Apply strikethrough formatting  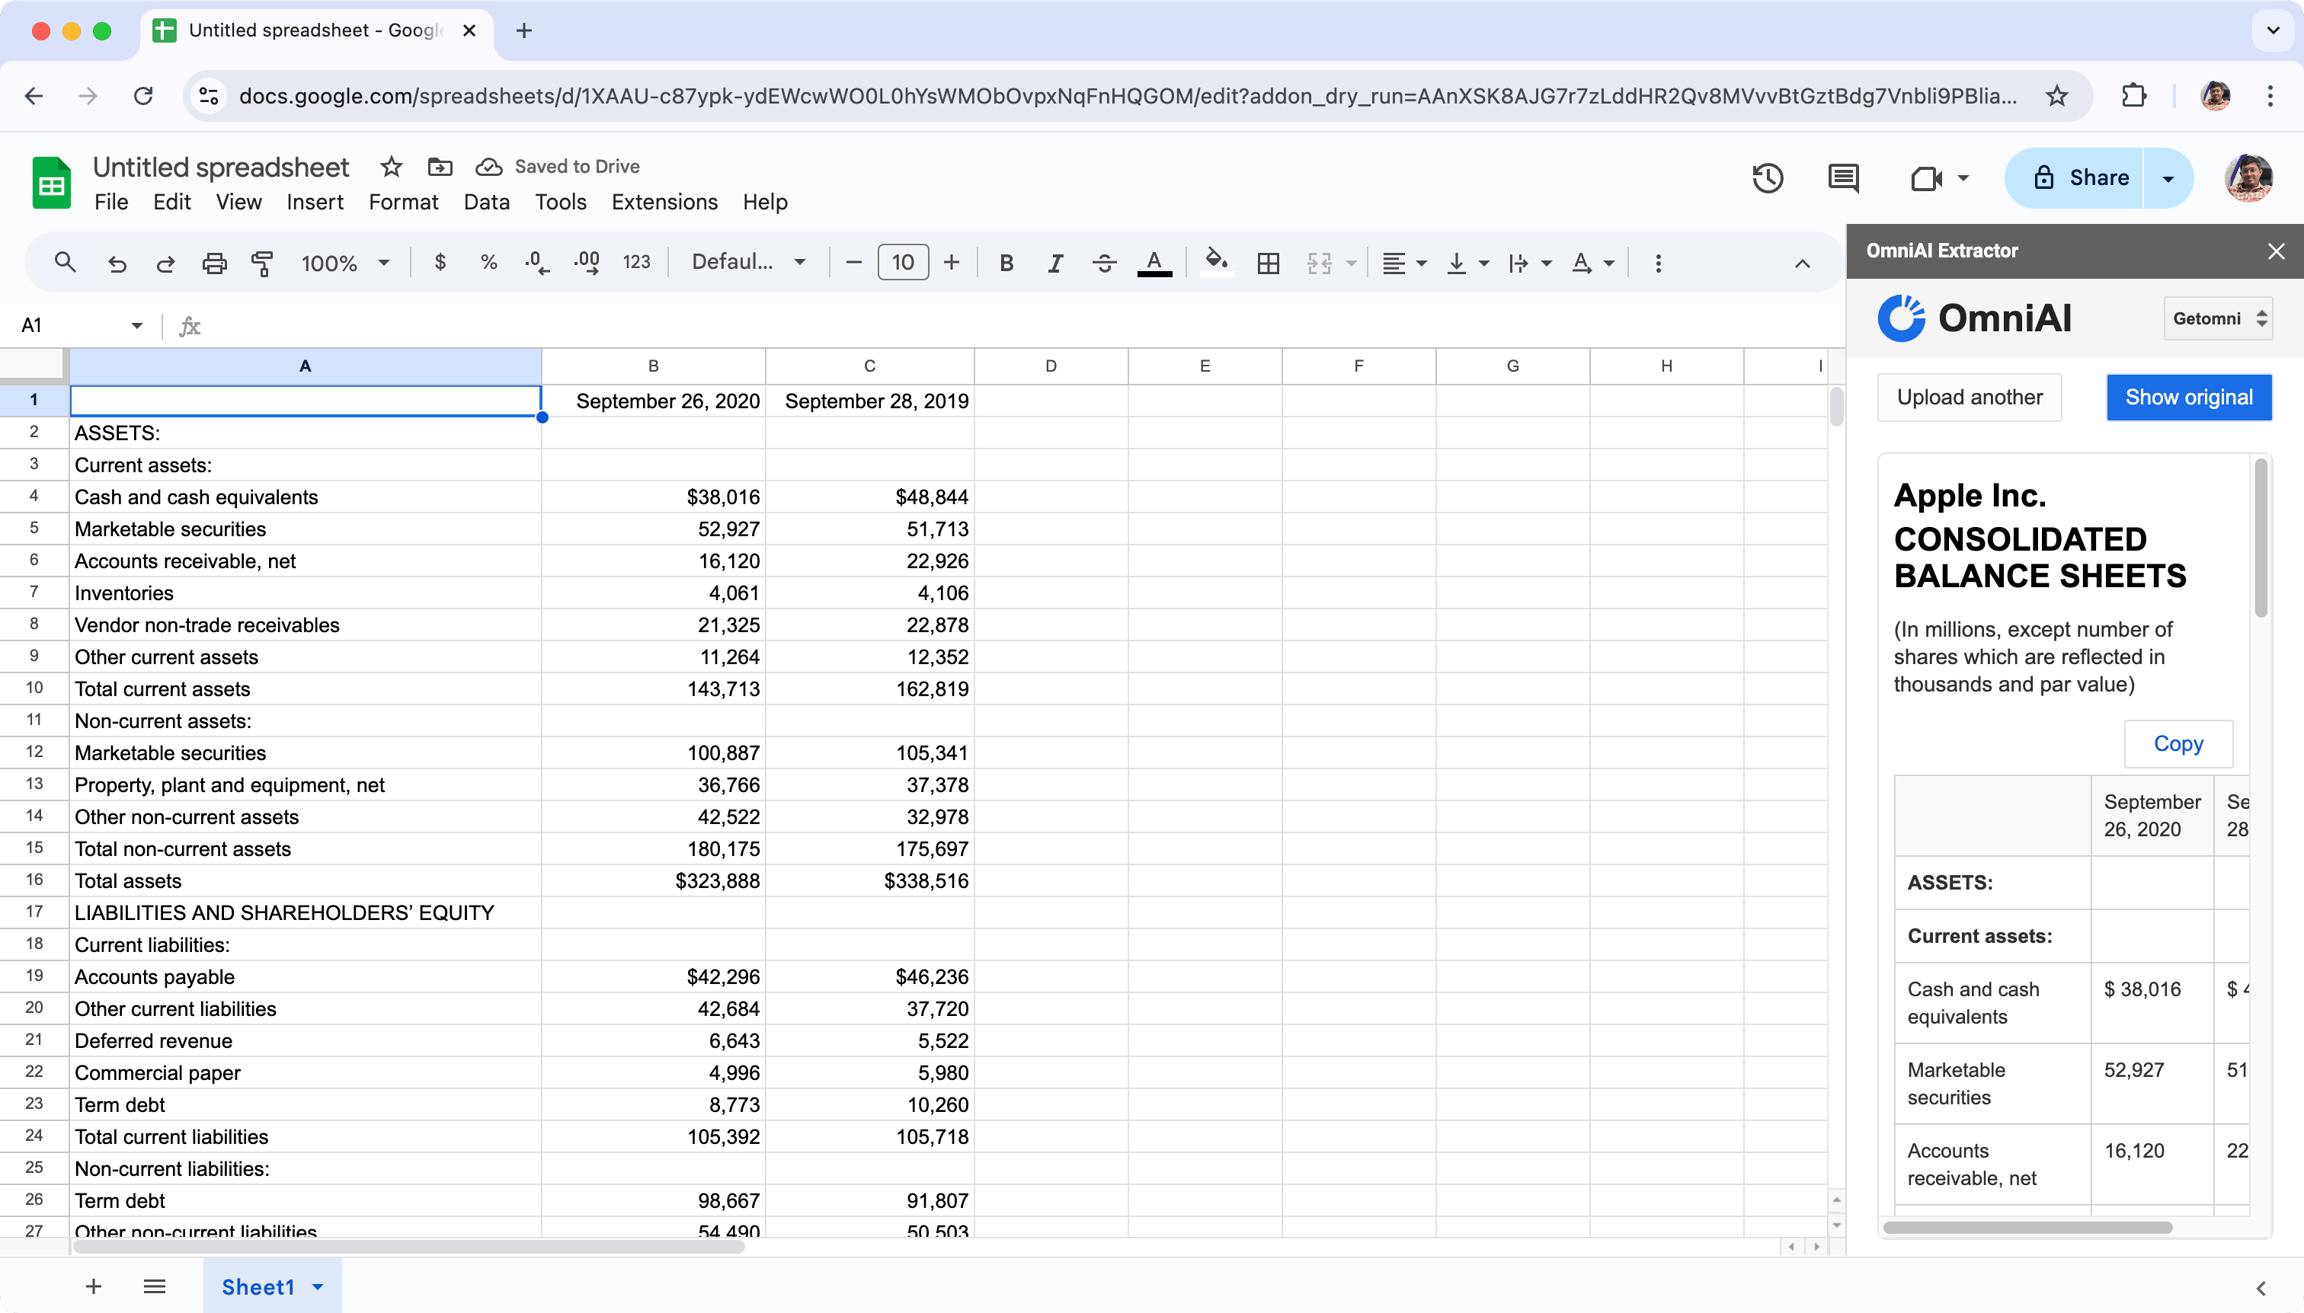[1104, 262]
